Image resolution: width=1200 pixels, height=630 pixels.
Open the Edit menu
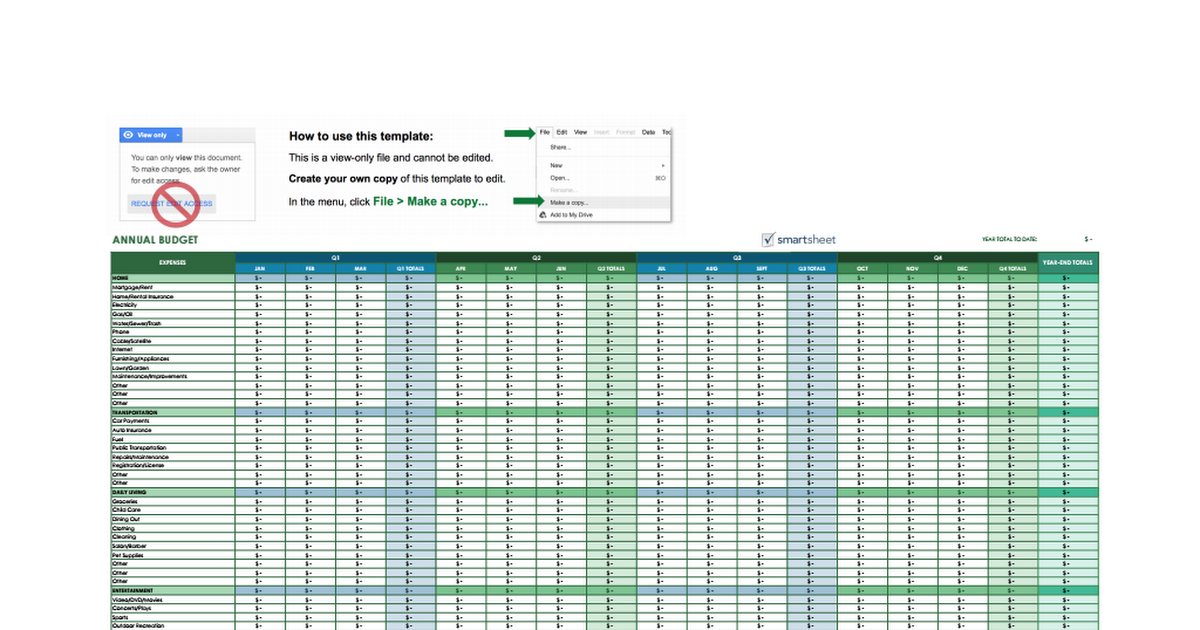pos(562,132)
